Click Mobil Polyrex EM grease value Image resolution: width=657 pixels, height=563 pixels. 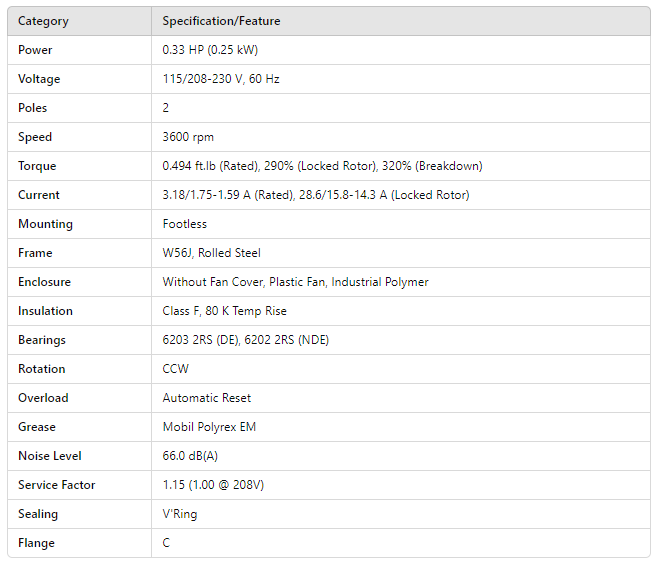tap(209, 427)
